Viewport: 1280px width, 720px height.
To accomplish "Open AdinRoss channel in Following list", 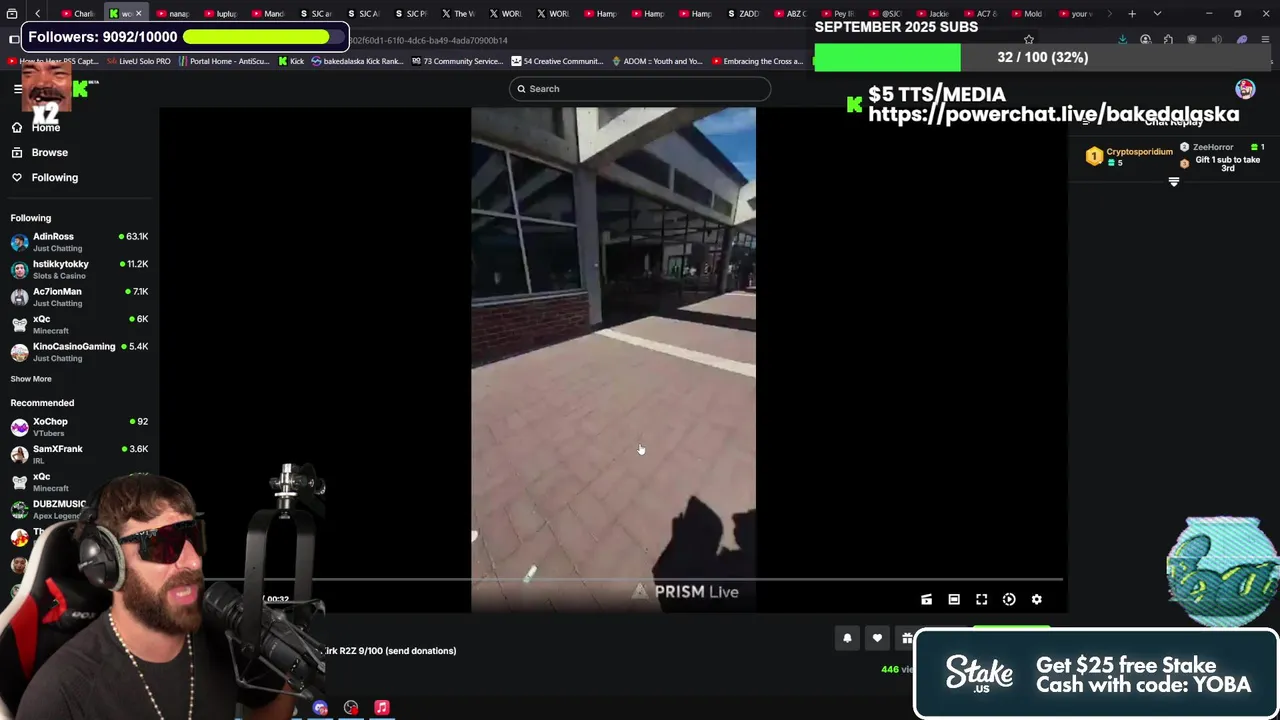I will (79, 242).
